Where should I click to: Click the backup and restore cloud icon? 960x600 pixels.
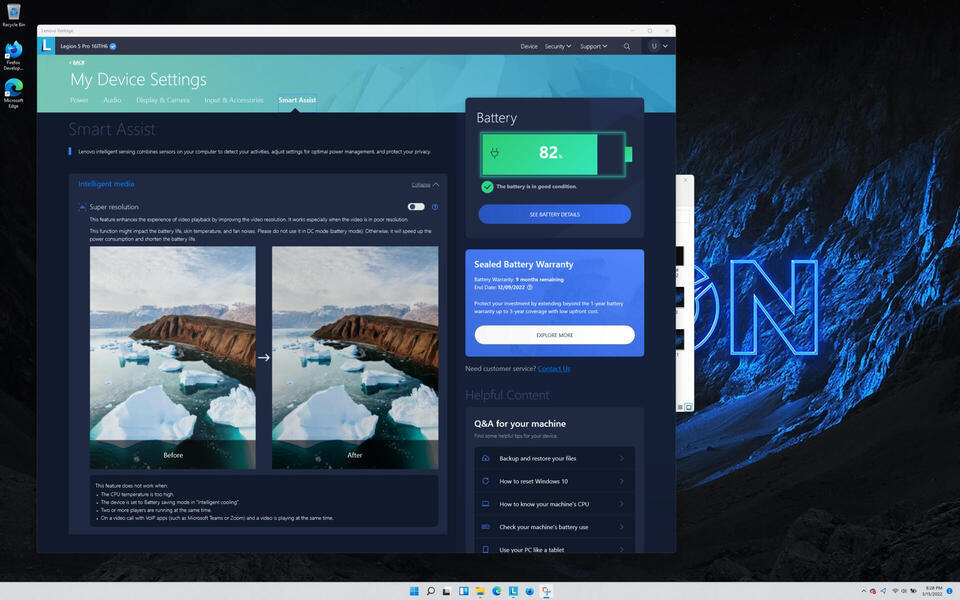tap(486, 458)
